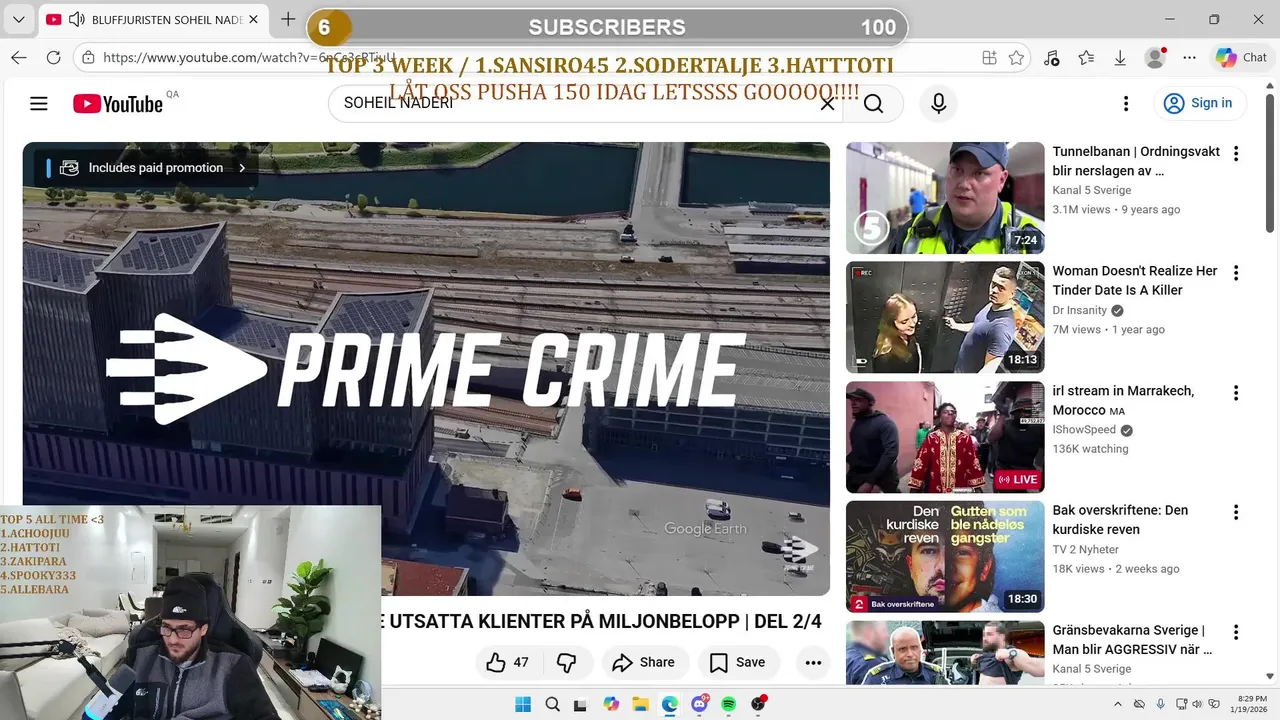Open options for irl stream Marrakech
Image resolution: width=1280 pixels, height=720 pixels.
[1236, 393]
